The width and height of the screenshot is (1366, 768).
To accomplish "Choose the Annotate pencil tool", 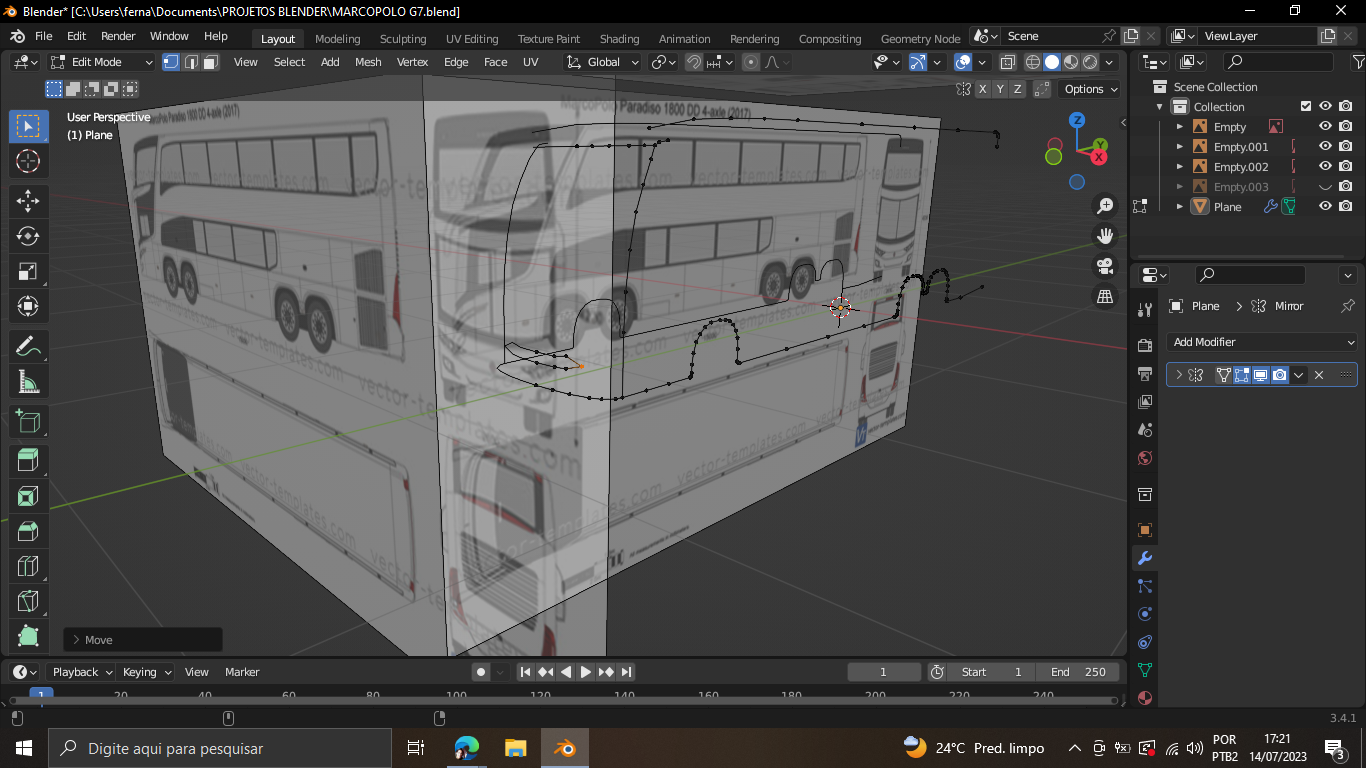I will tap(28, 346).
